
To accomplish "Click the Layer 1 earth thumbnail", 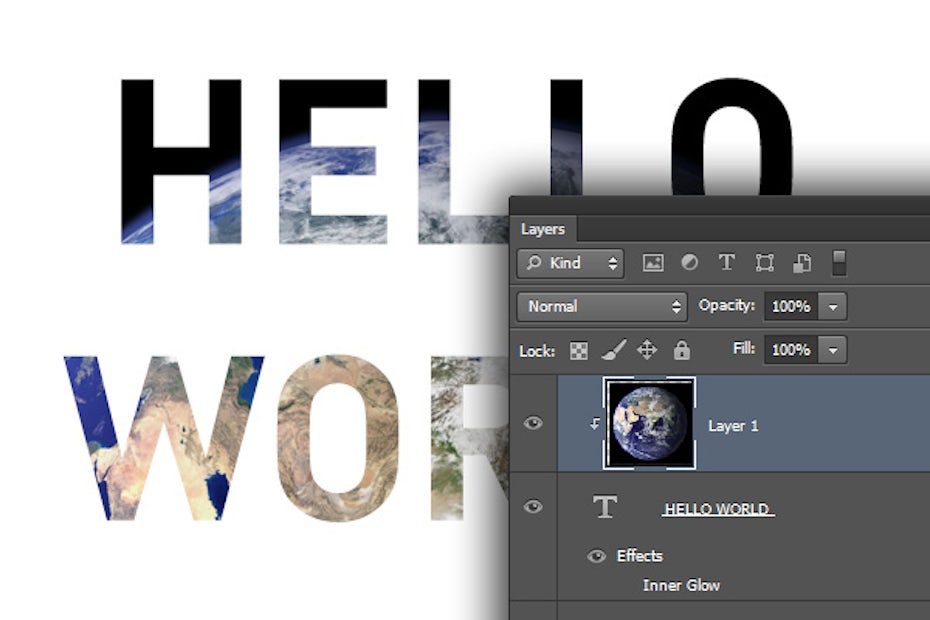I will [650, 423].
